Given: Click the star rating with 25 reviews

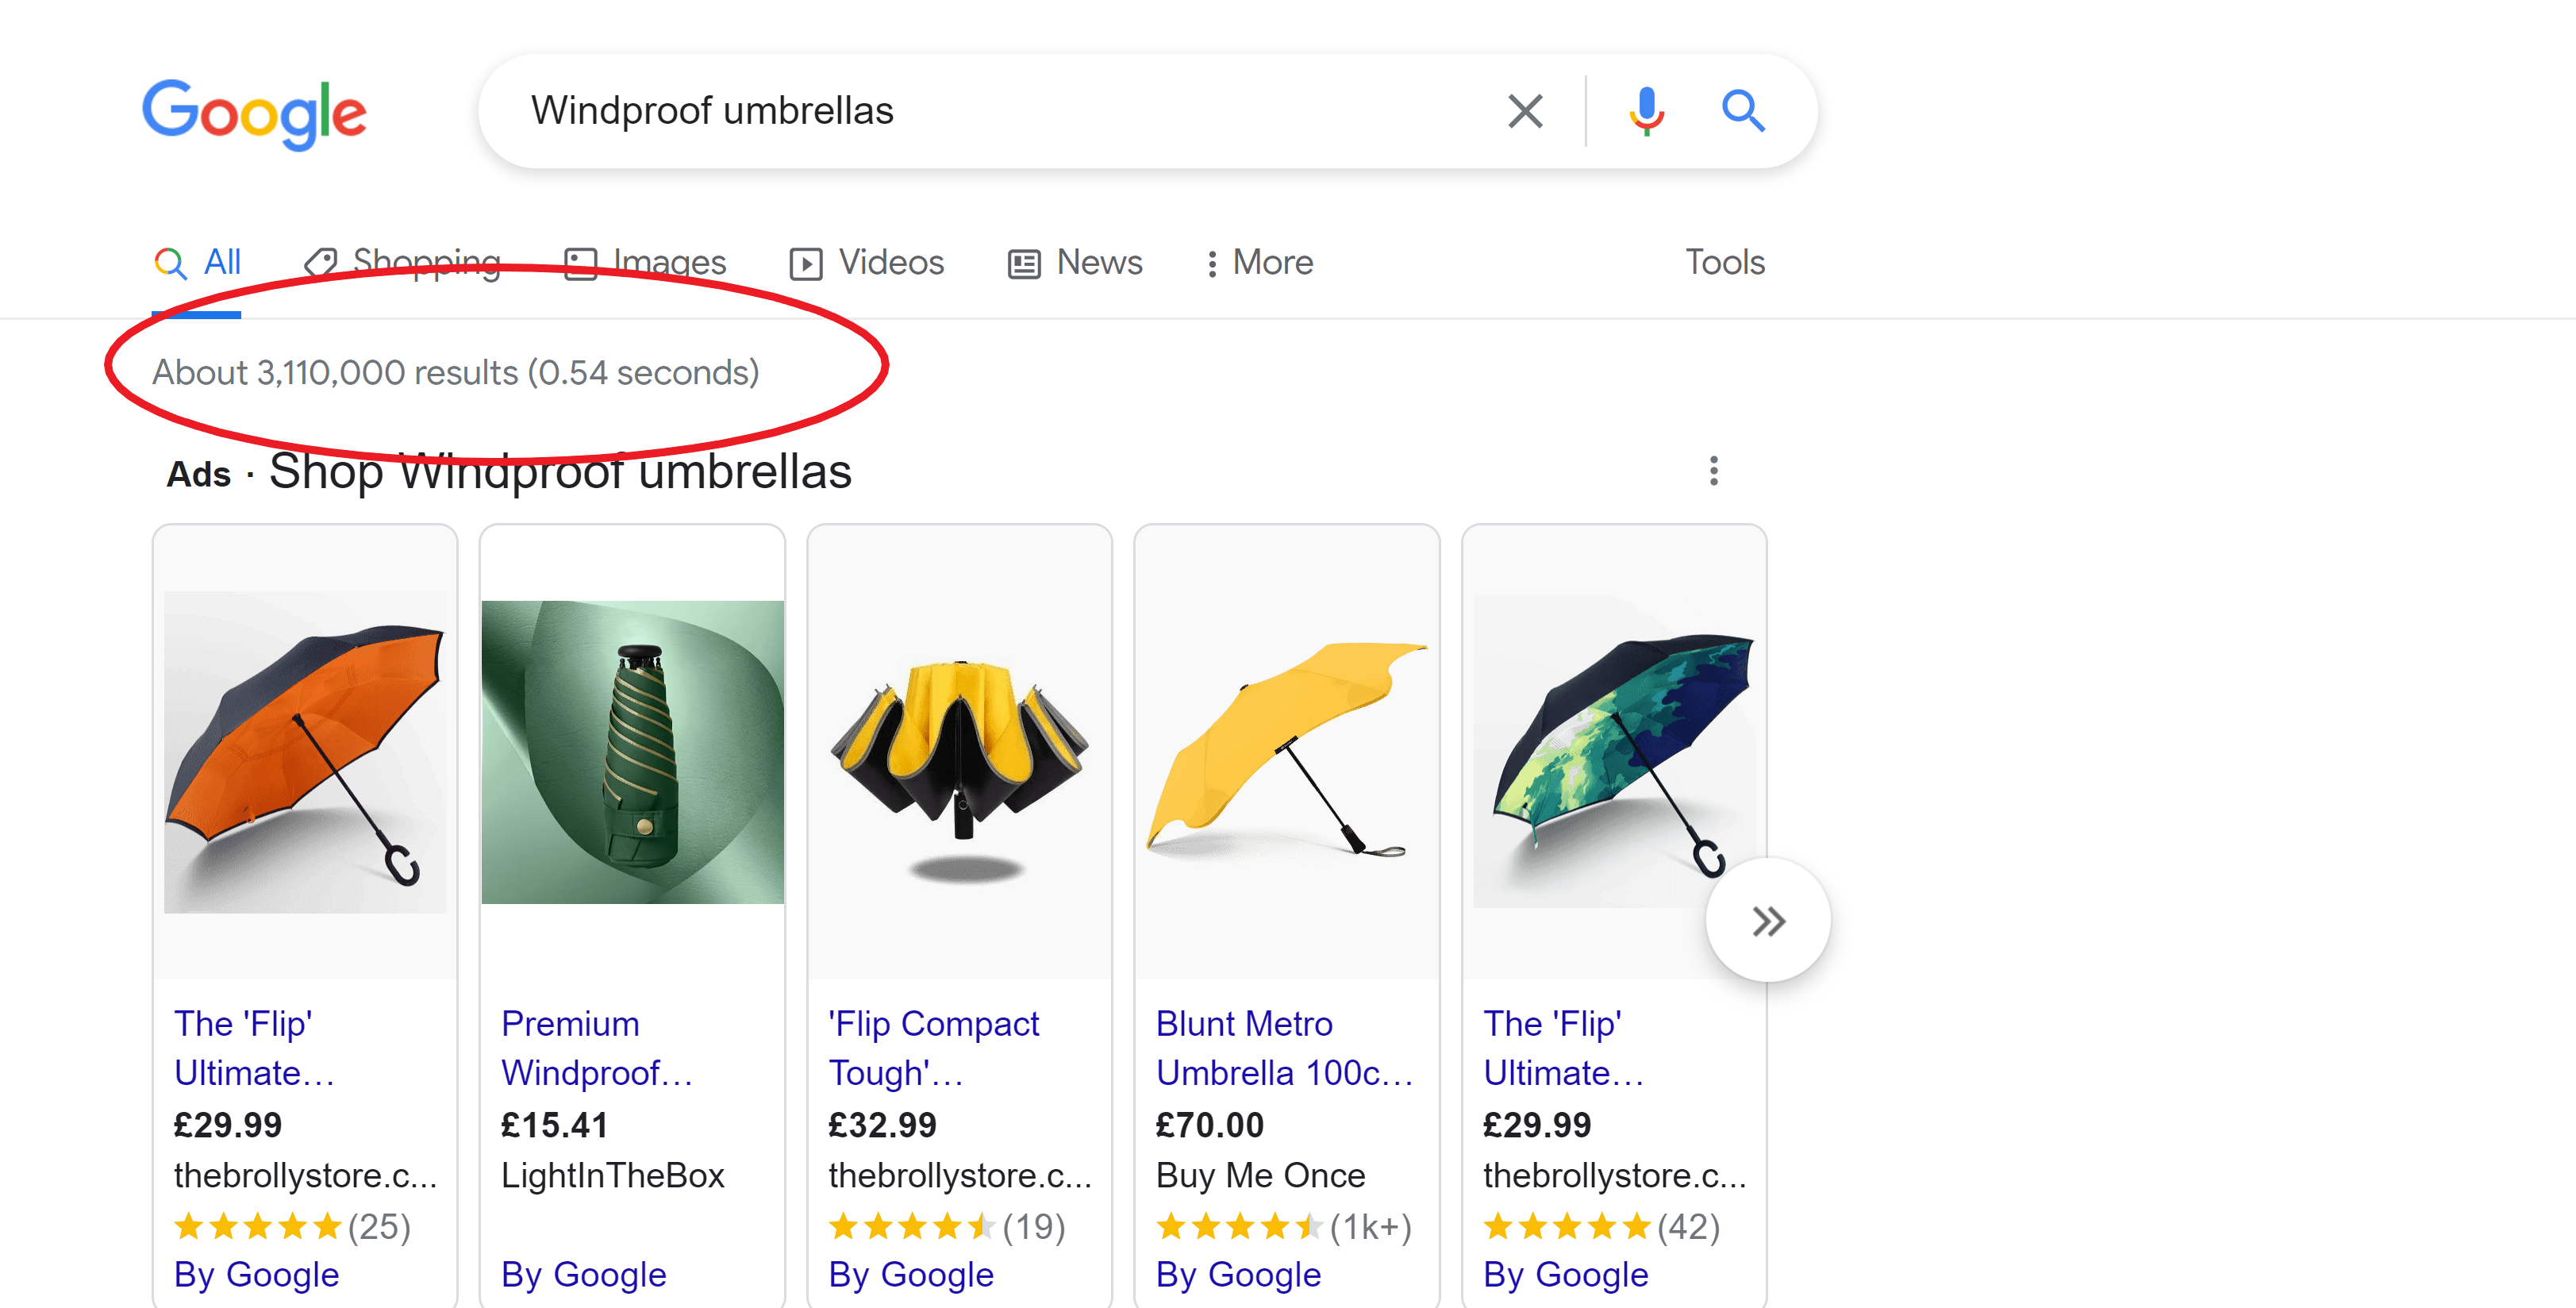Looking at the screenshot, I should click(292, 1227).
